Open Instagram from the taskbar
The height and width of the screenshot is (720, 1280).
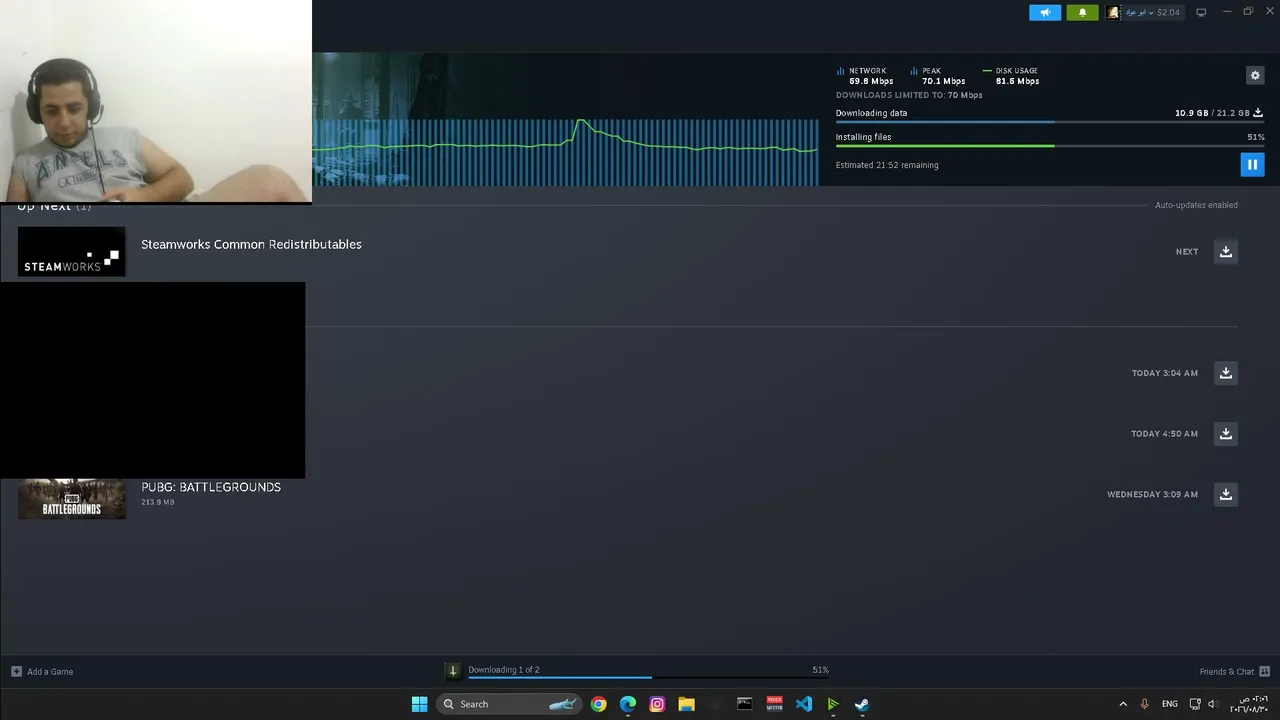[657, 704]
